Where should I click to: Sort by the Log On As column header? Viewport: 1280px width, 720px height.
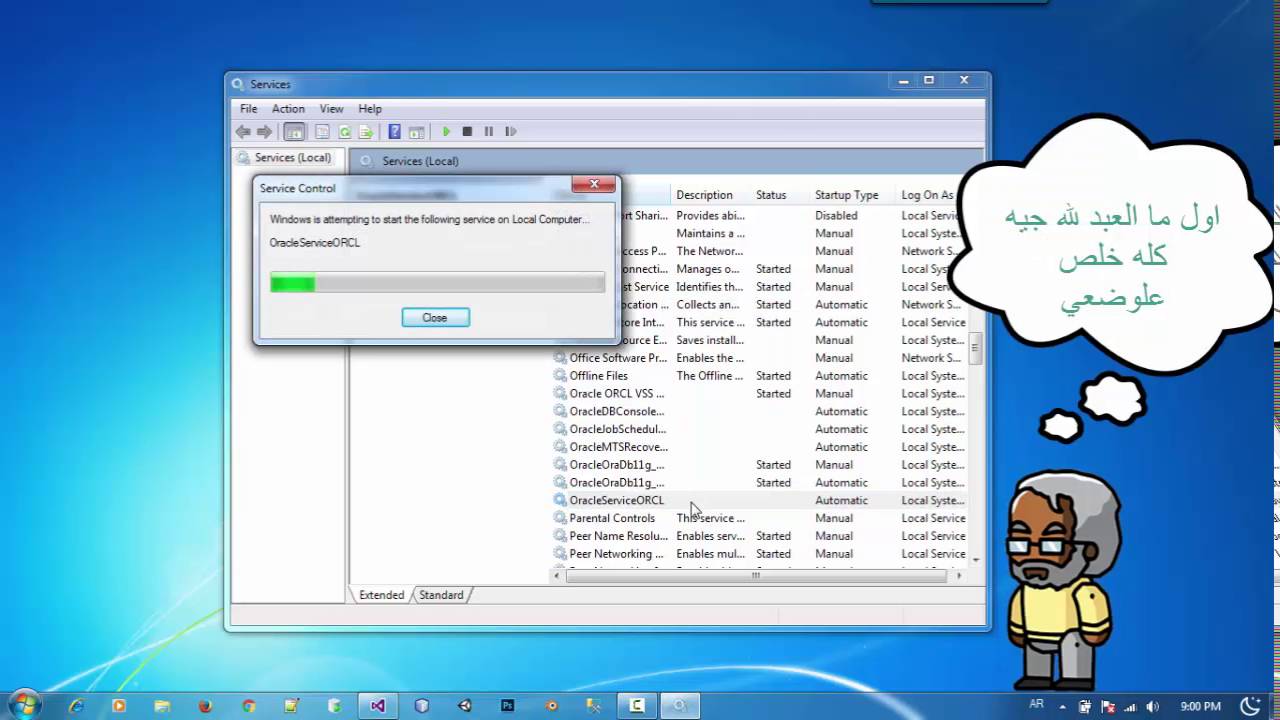[927, 195]
